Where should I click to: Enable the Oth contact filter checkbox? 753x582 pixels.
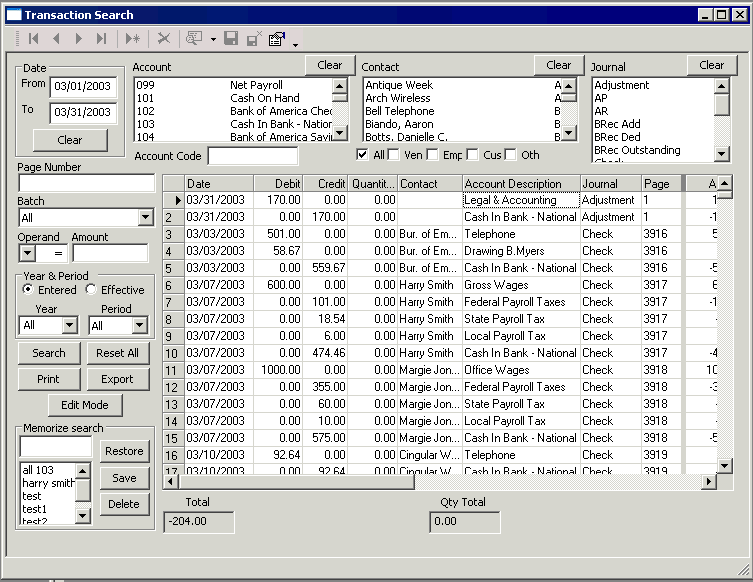coord(510,155)
